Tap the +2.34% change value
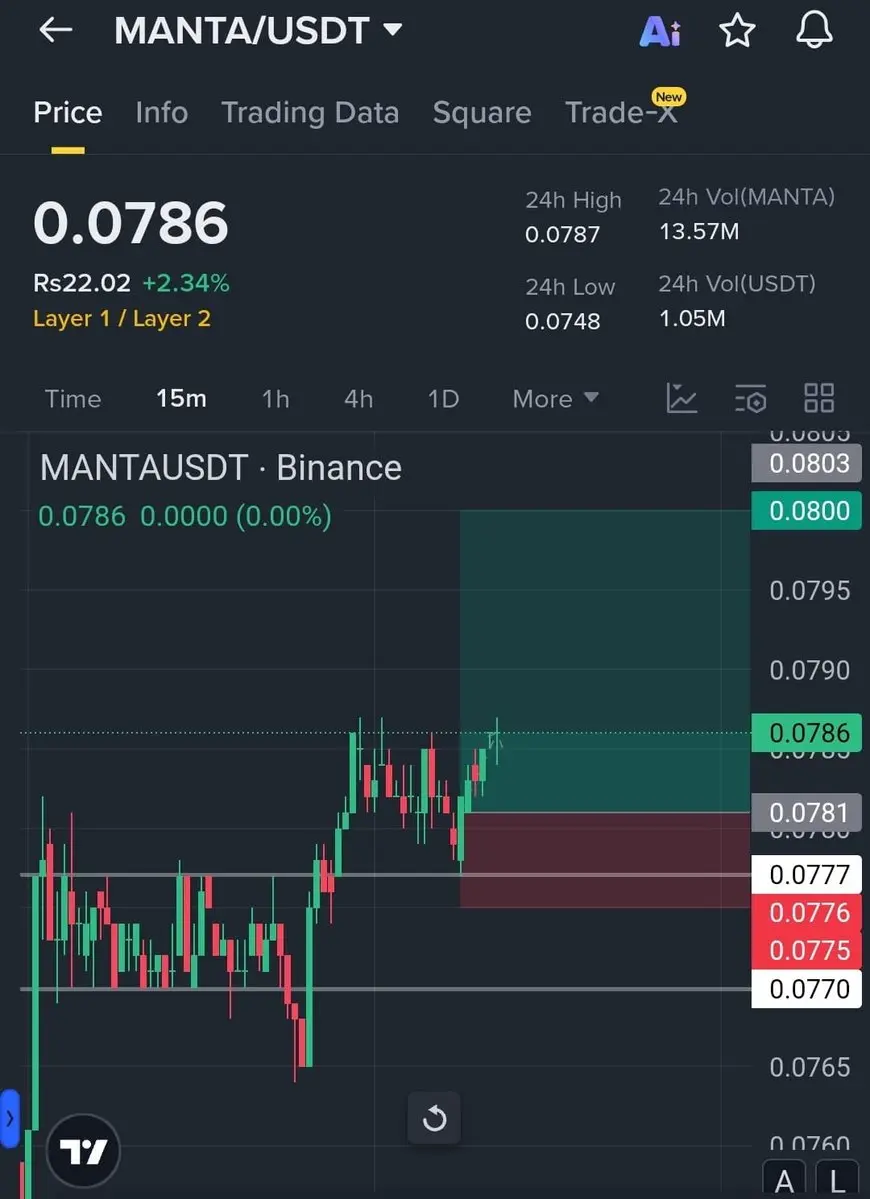870x1199 pixels. [186, 283]
